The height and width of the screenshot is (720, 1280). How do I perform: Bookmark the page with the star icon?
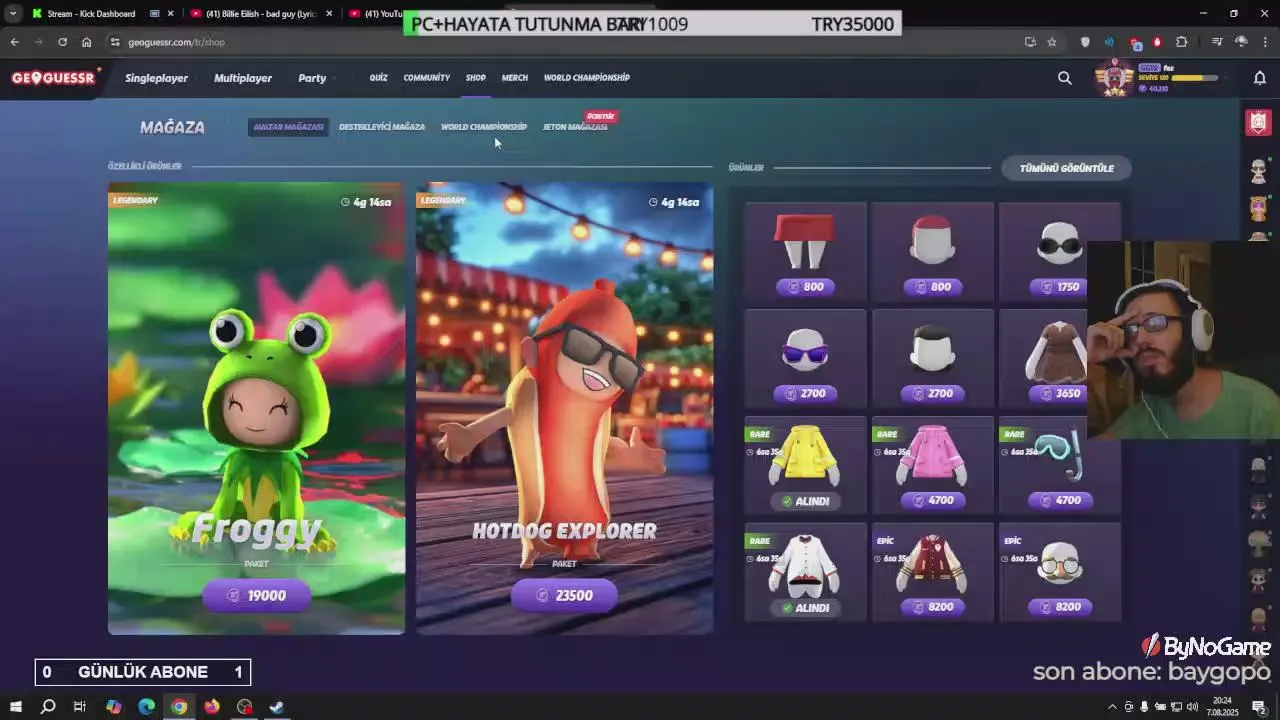pos(1052,42)
